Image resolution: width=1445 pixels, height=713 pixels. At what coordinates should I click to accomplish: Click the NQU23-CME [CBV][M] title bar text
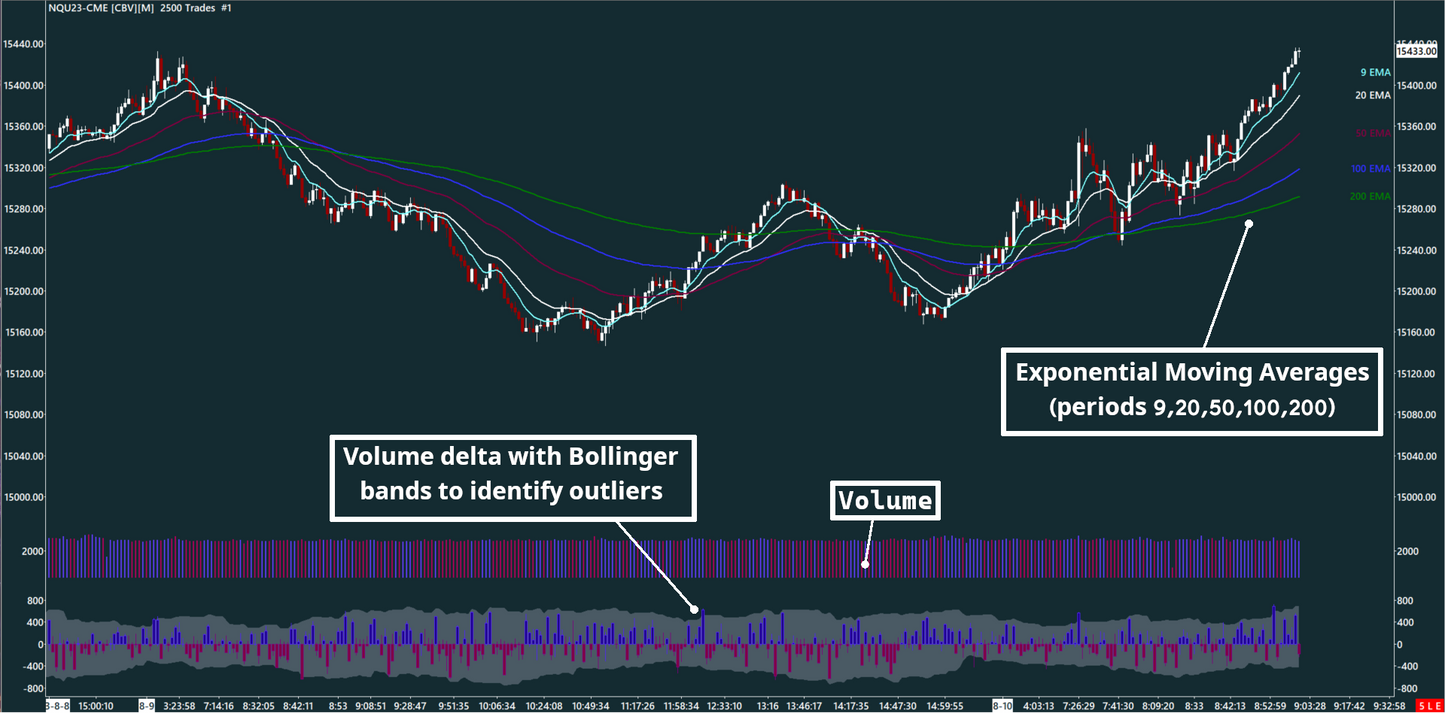pos(100,8)
